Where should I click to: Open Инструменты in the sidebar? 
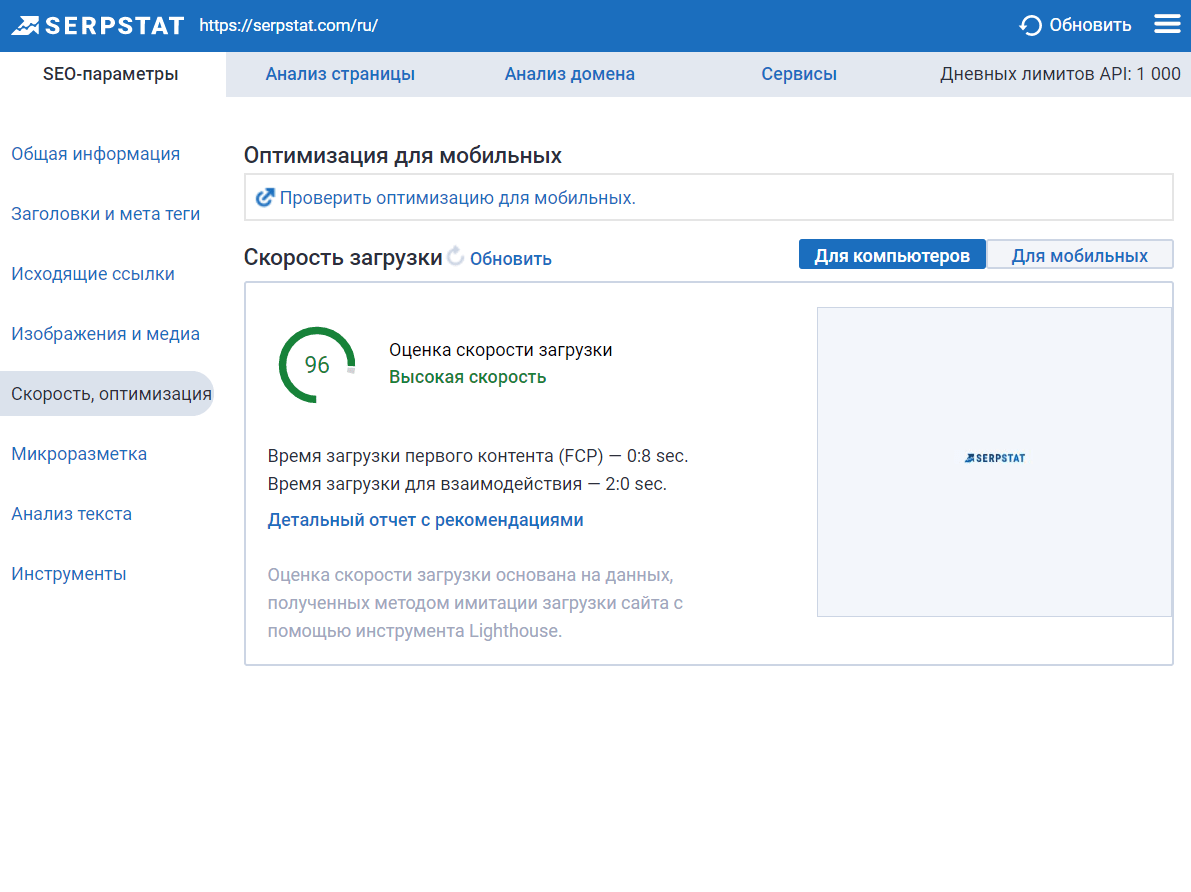[68, 574]
